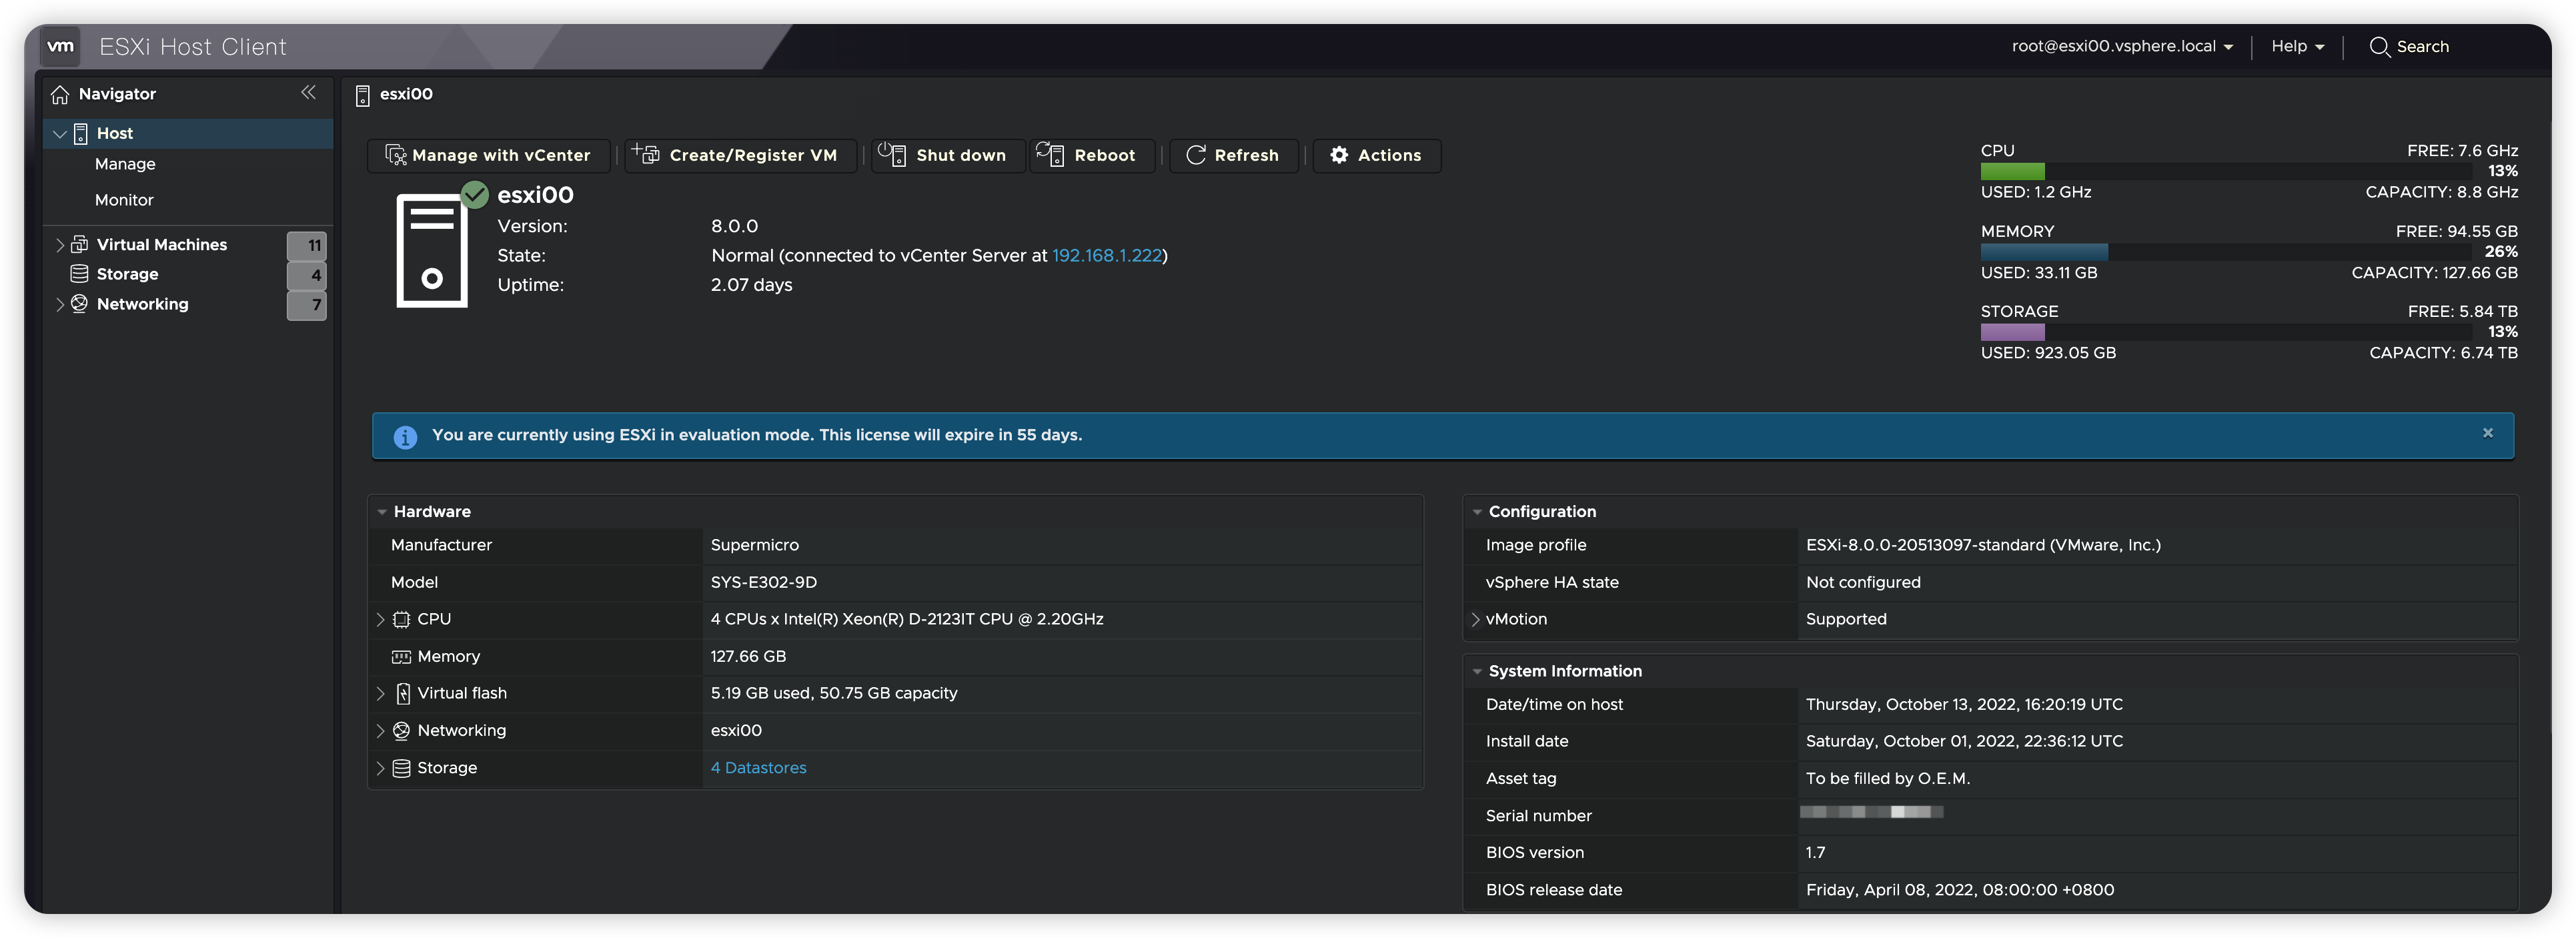
Task: Click Storage count badge 4
Action: click(308, 275)
